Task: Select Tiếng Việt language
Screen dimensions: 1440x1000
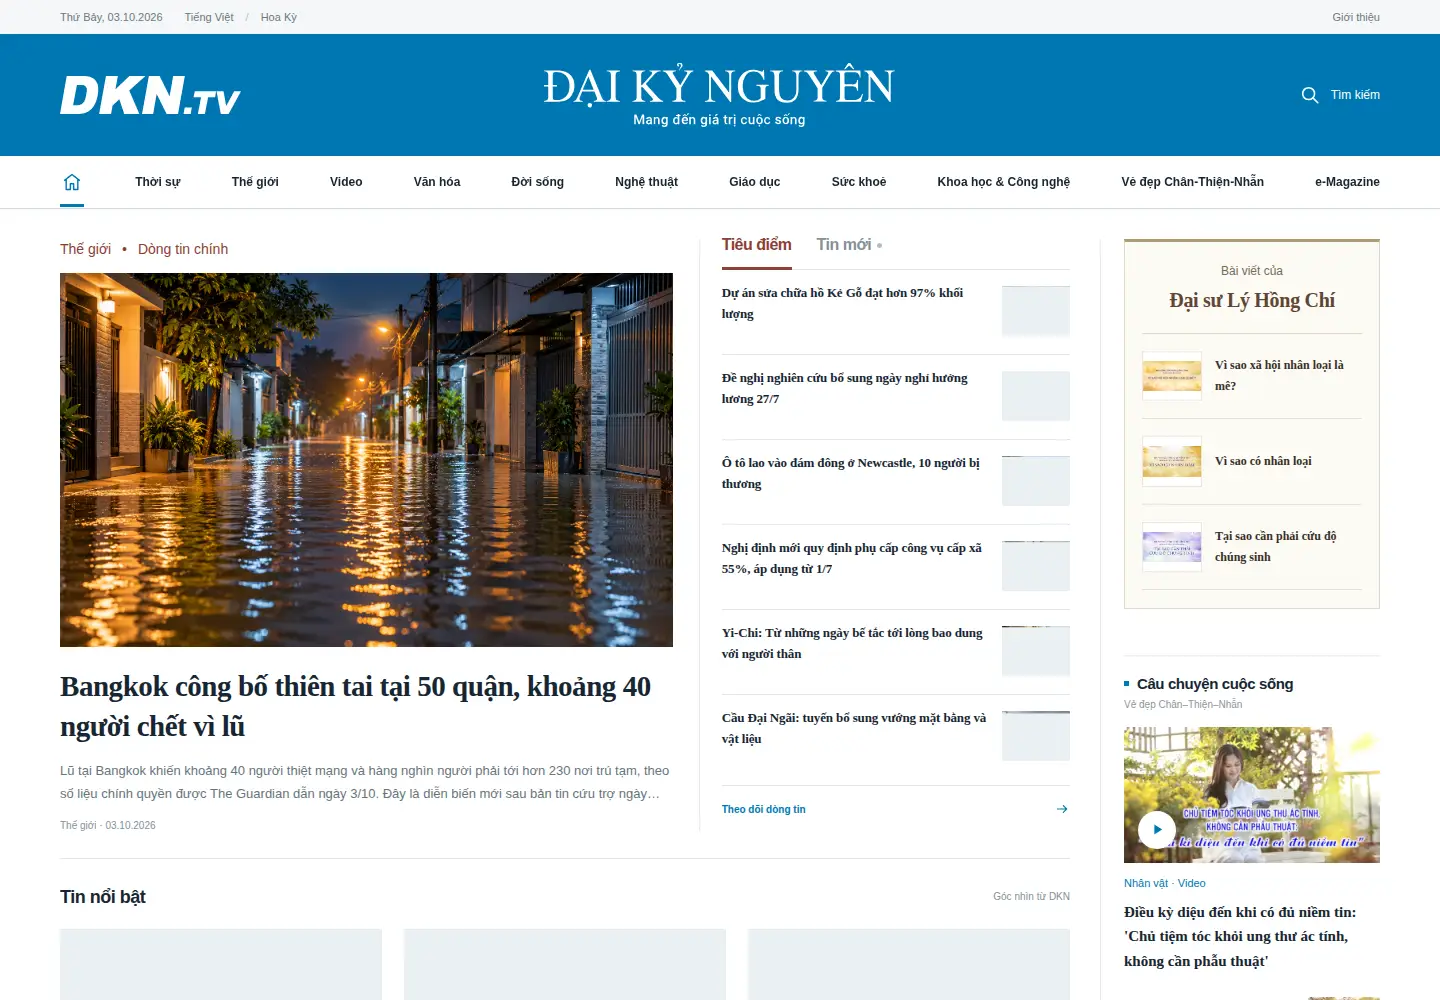Action: pos(209,17)
